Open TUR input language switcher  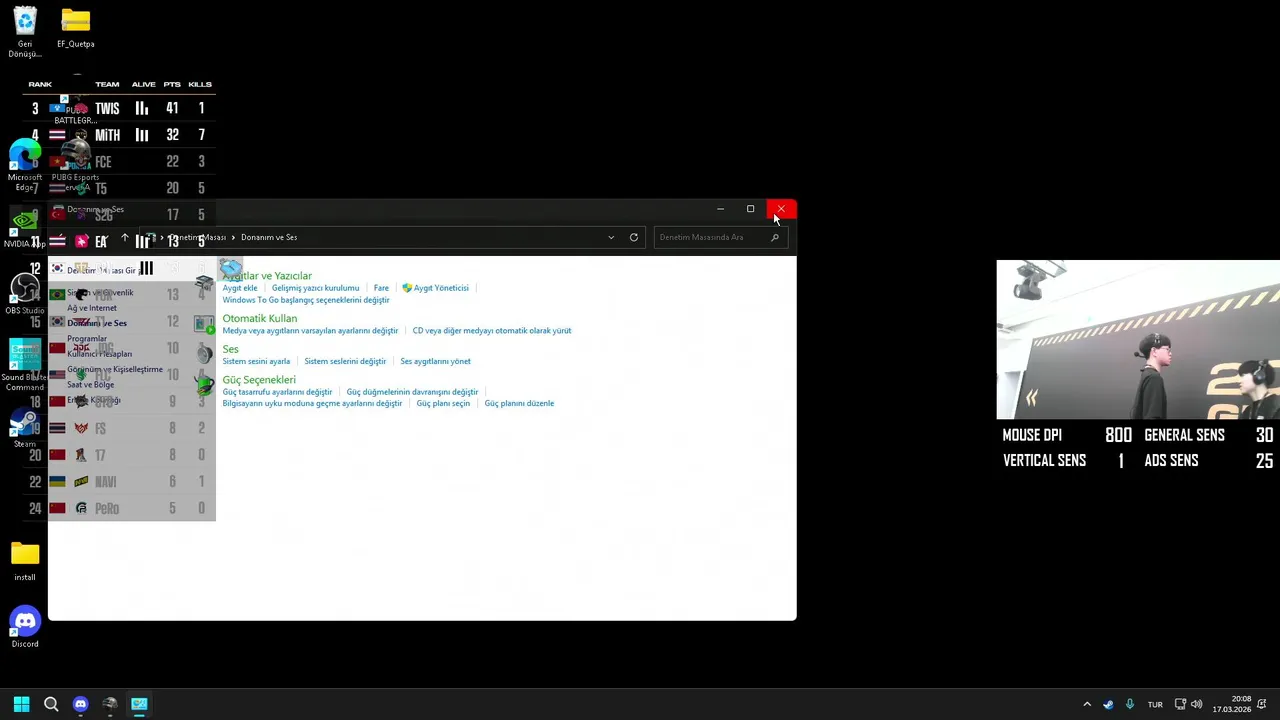1155,704
